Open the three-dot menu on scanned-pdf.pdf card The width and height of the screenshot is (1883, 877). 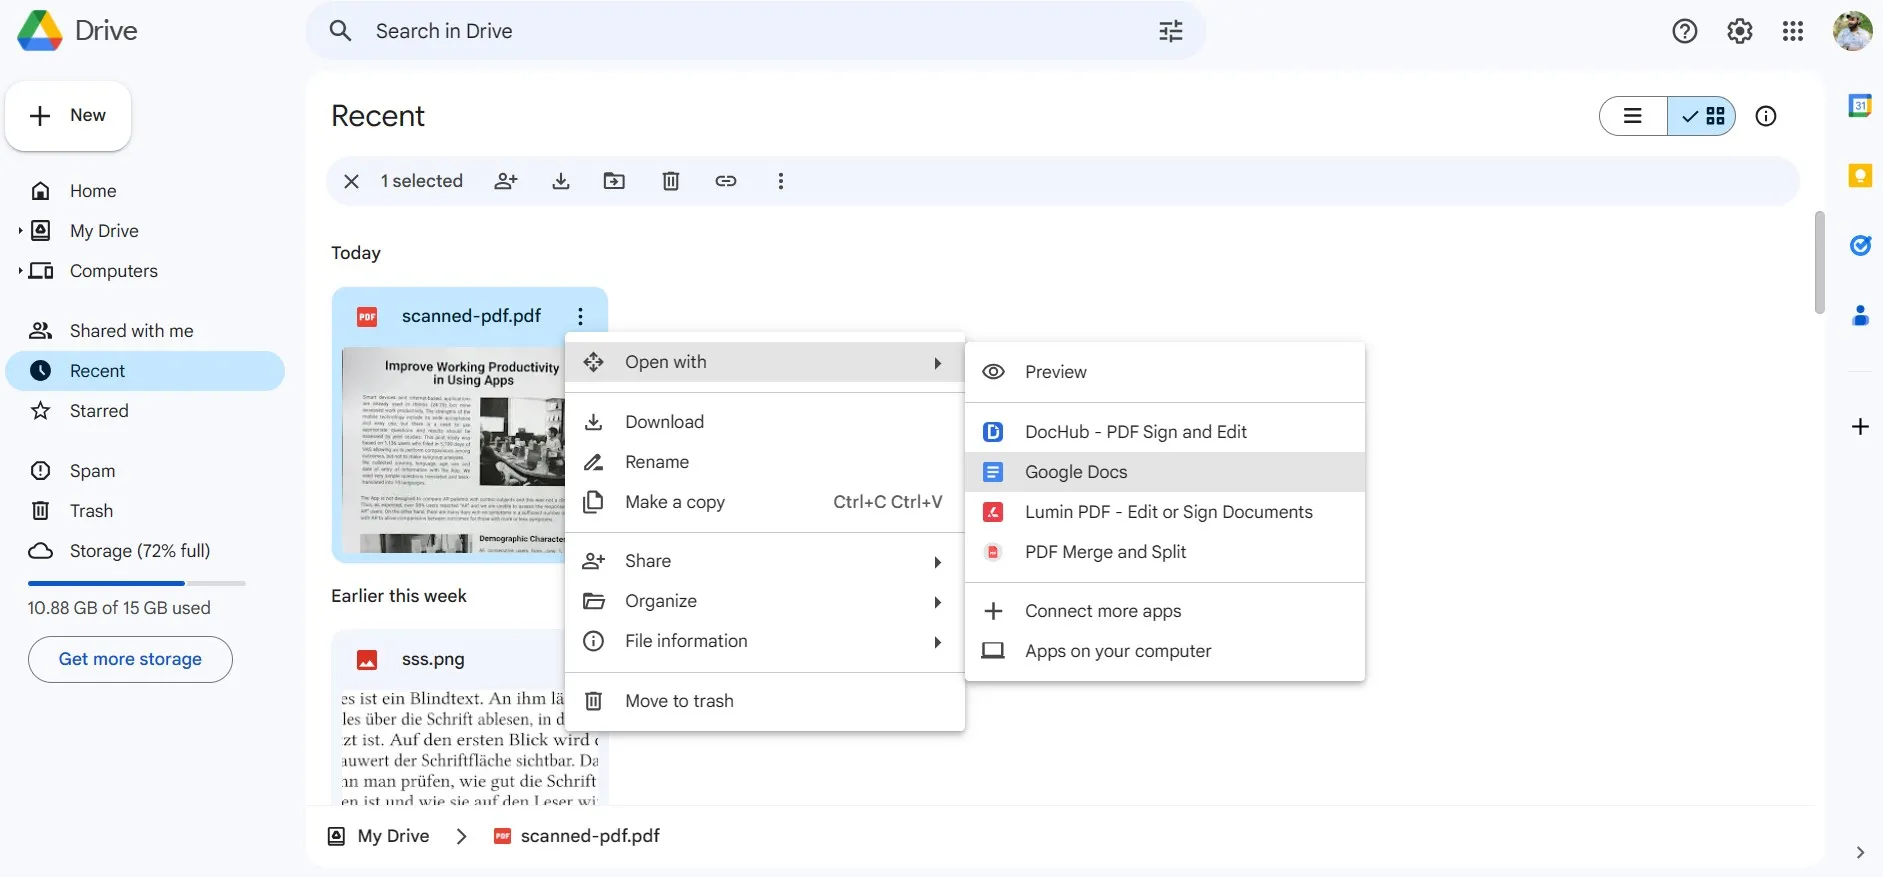click(580, 316)
